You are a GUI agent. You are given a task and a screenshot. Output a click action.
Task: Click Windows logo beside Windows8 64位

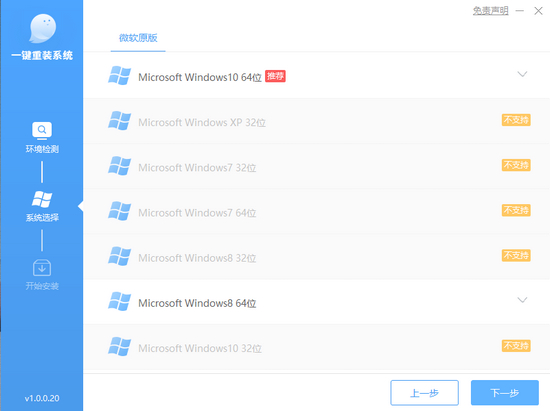[x=120, y=301]
